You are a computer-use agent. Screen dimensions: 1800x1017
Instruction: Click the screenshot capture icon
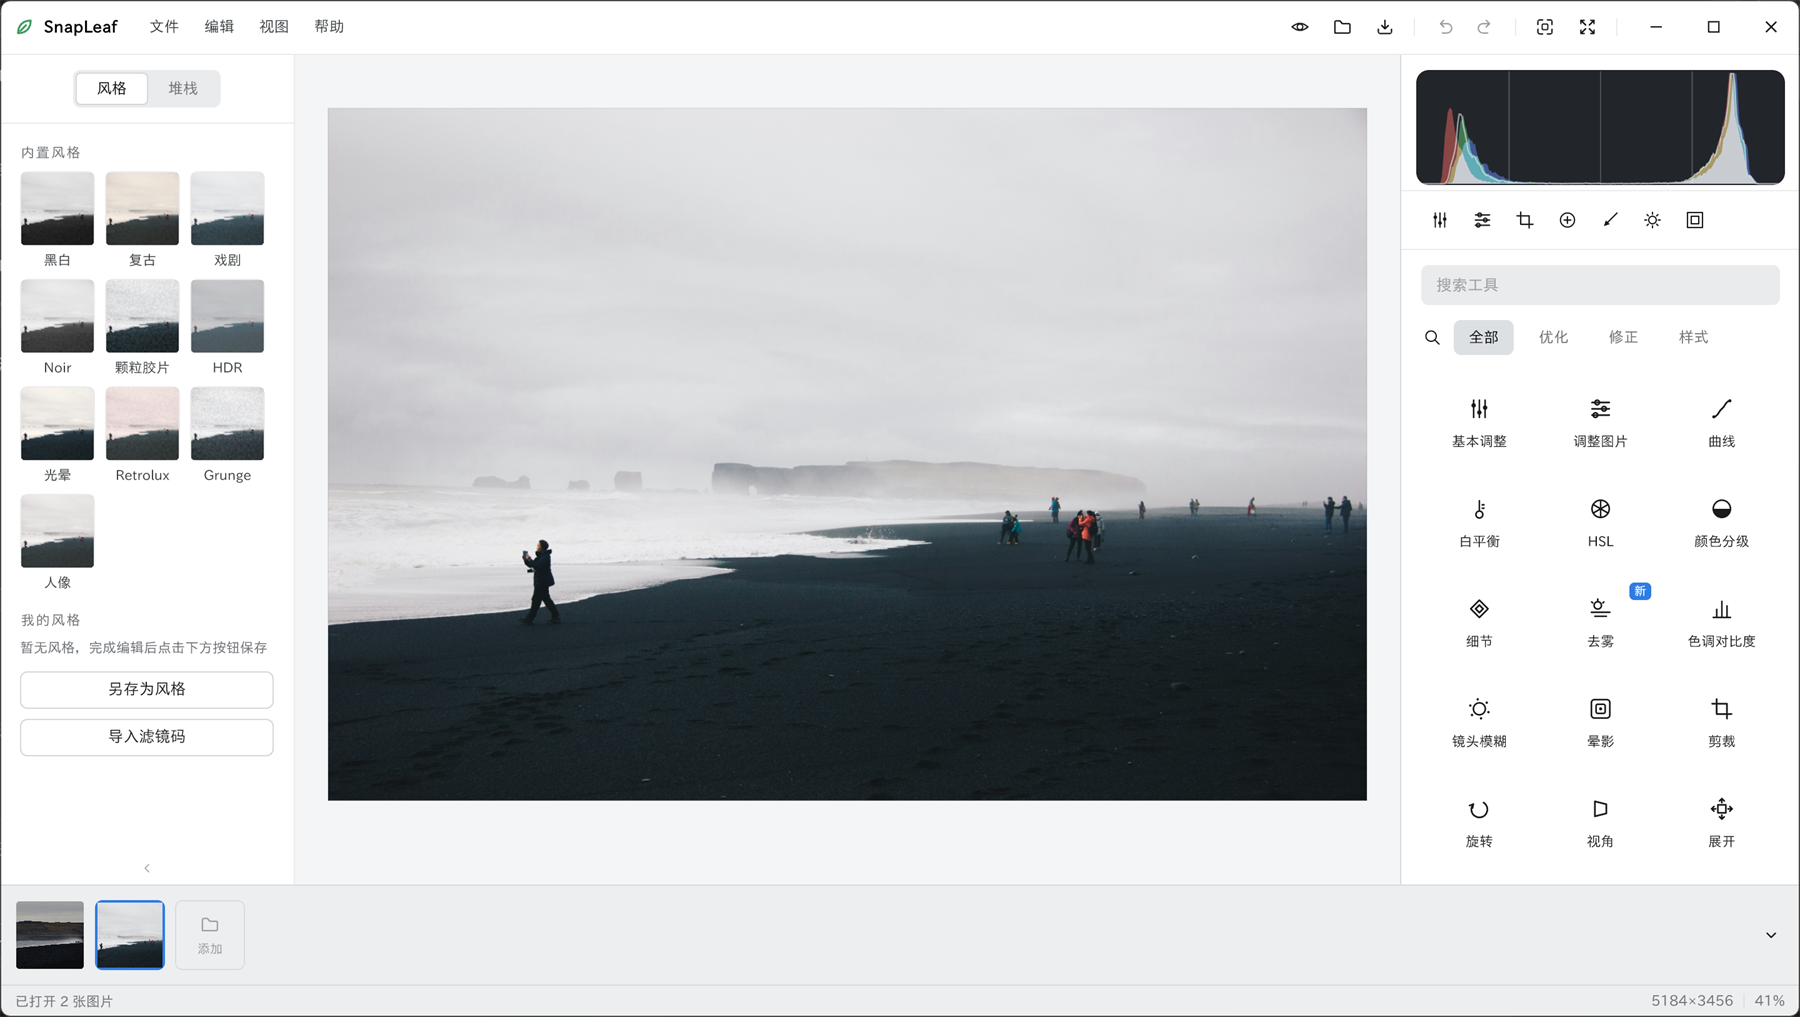[x=1545, y=27]
